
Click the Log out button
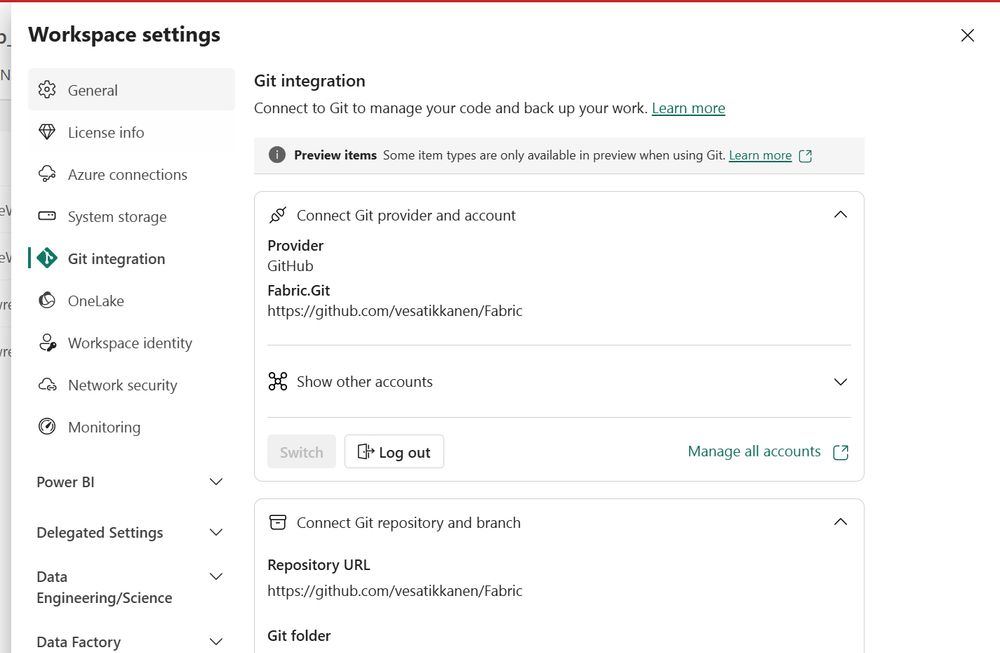394,451
